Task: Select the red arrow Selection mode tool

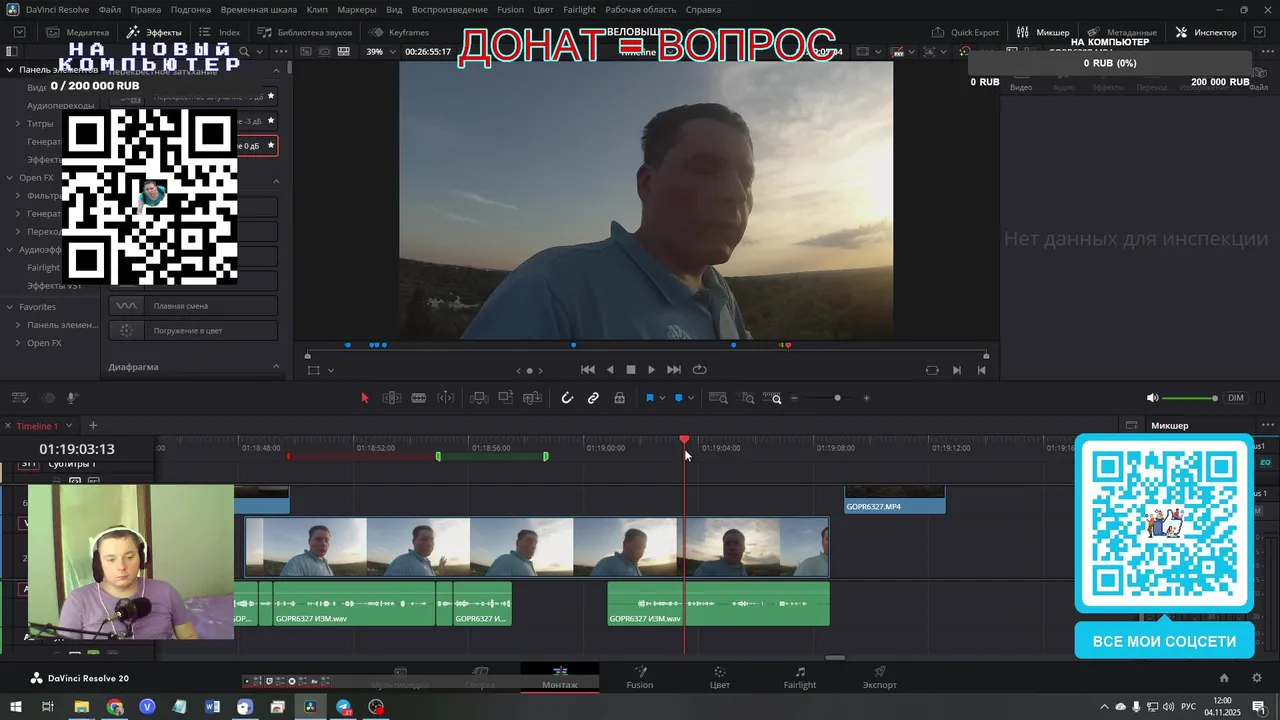Action: click(364, 398)
